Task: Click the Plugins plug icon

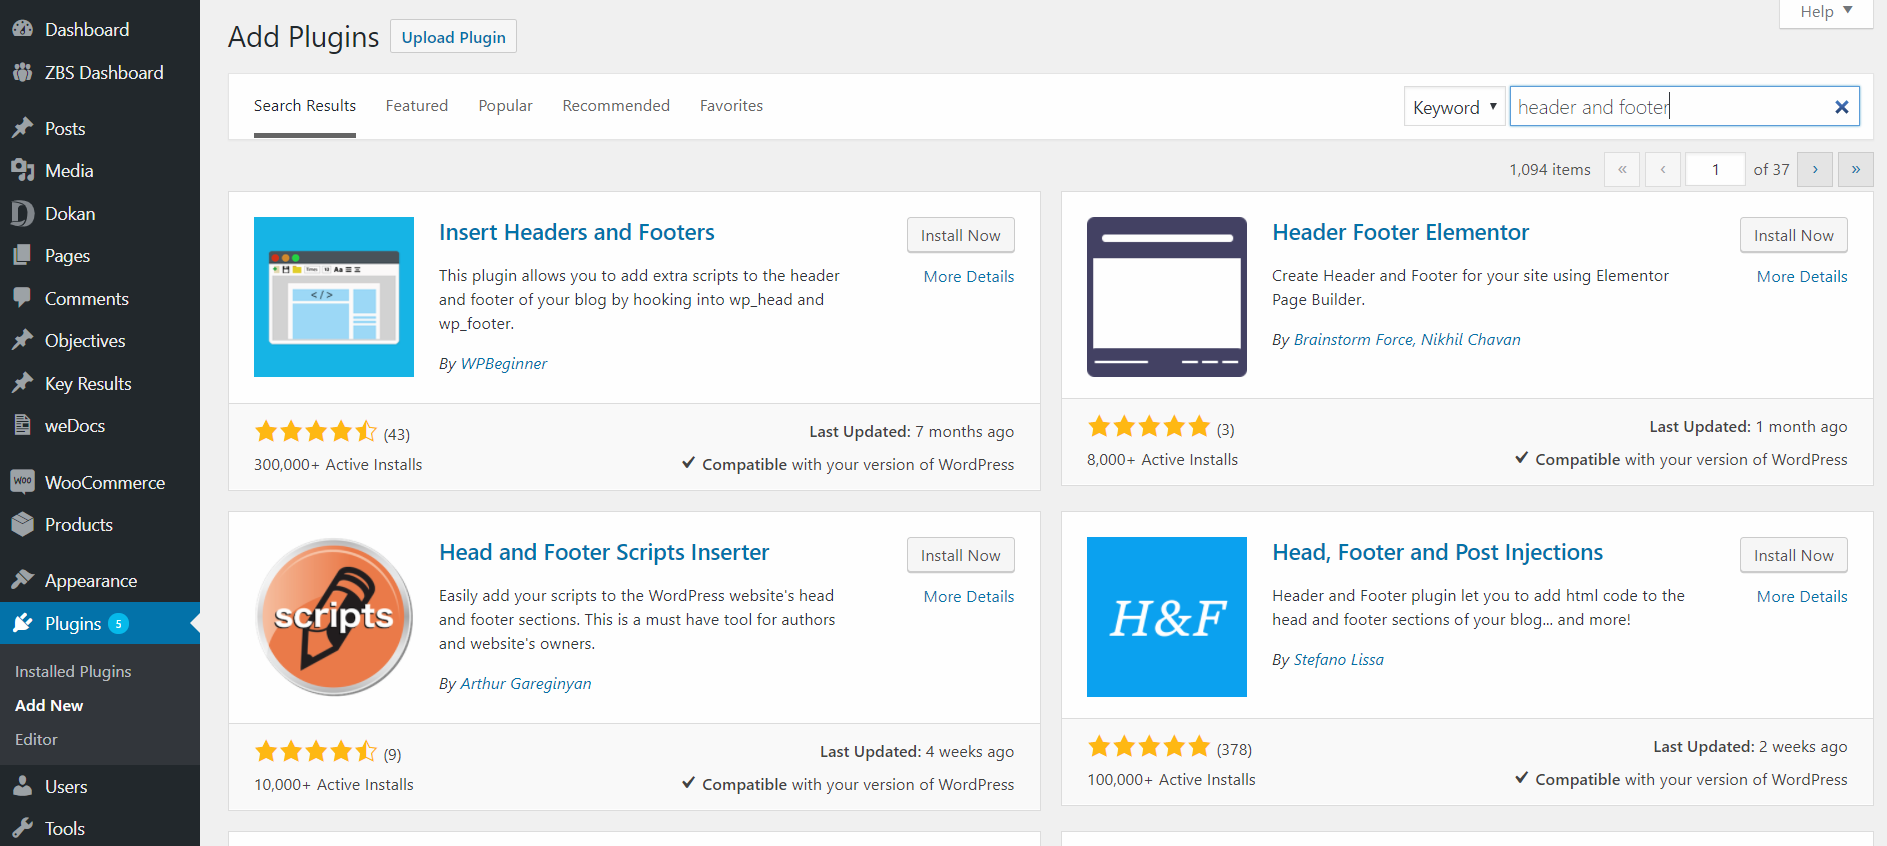Action: [x=22, y=623]
